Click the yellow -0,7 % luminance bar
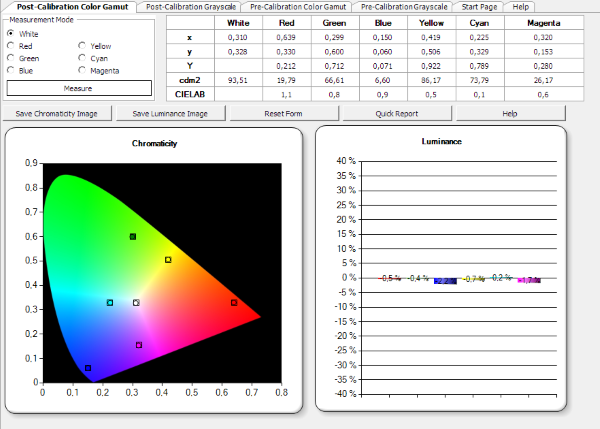The height and width of the screenshot is (429, 600). 473,279
